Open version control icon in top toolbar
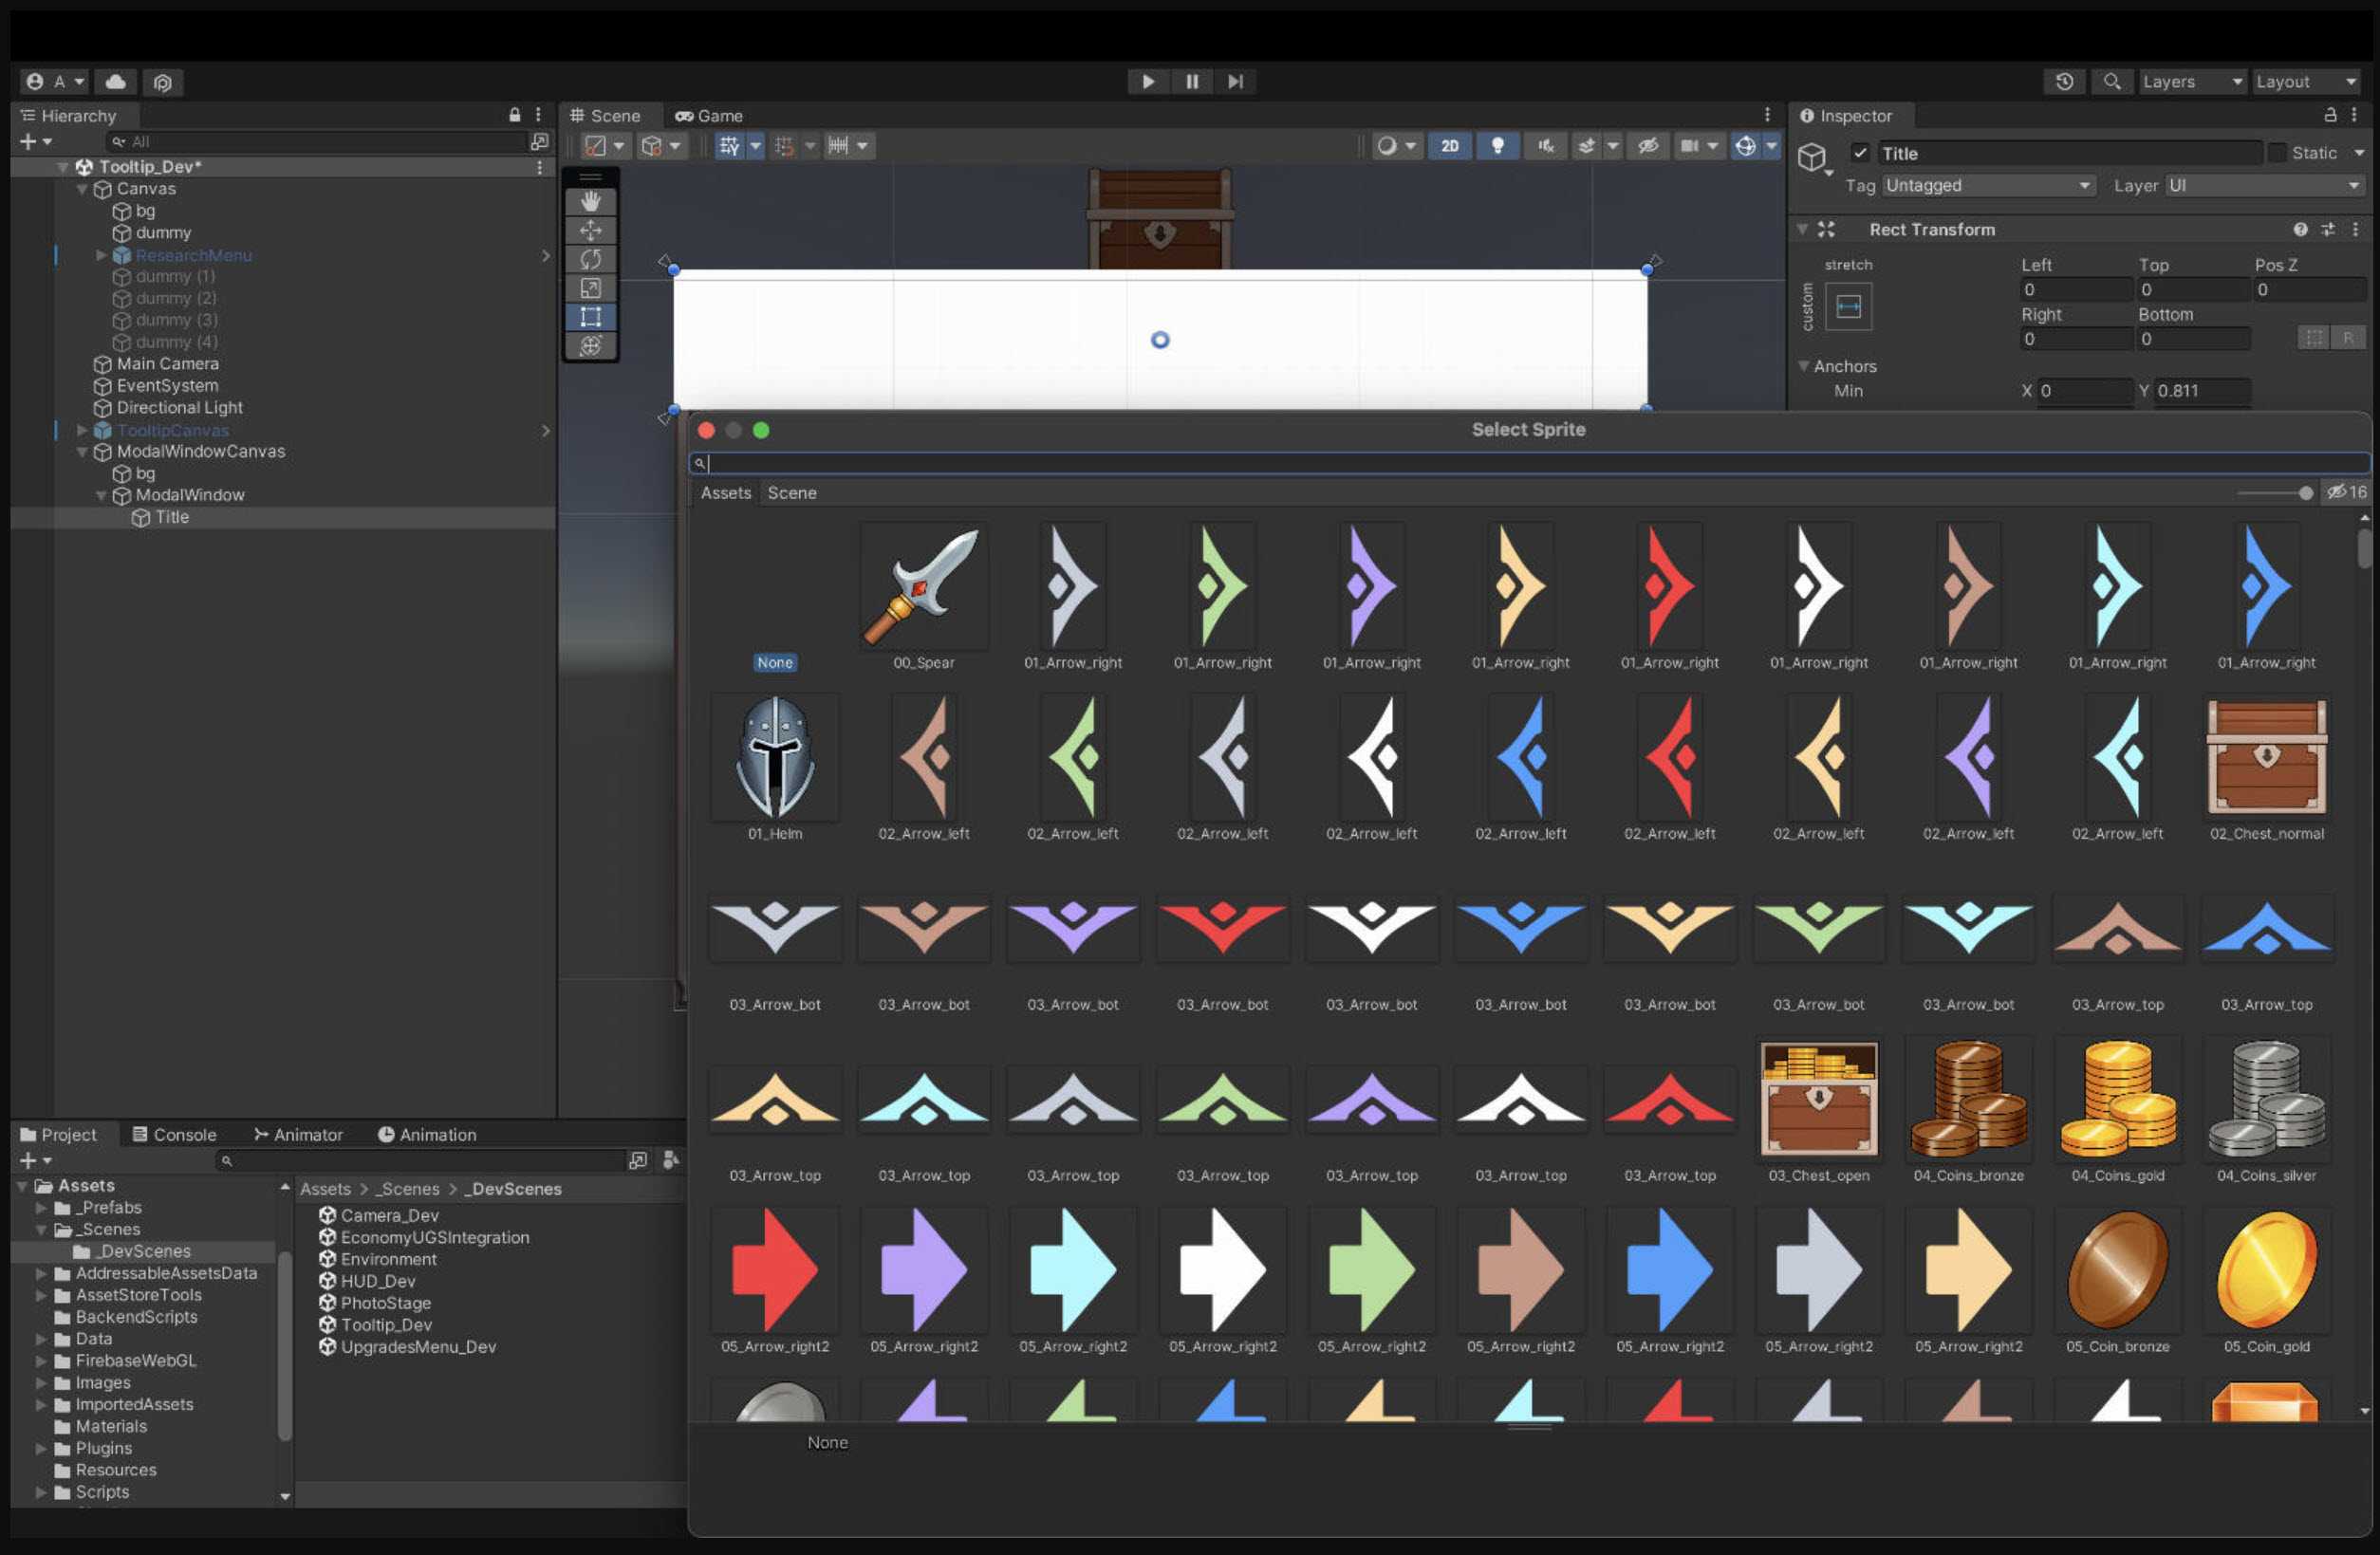 click(163, 82)
